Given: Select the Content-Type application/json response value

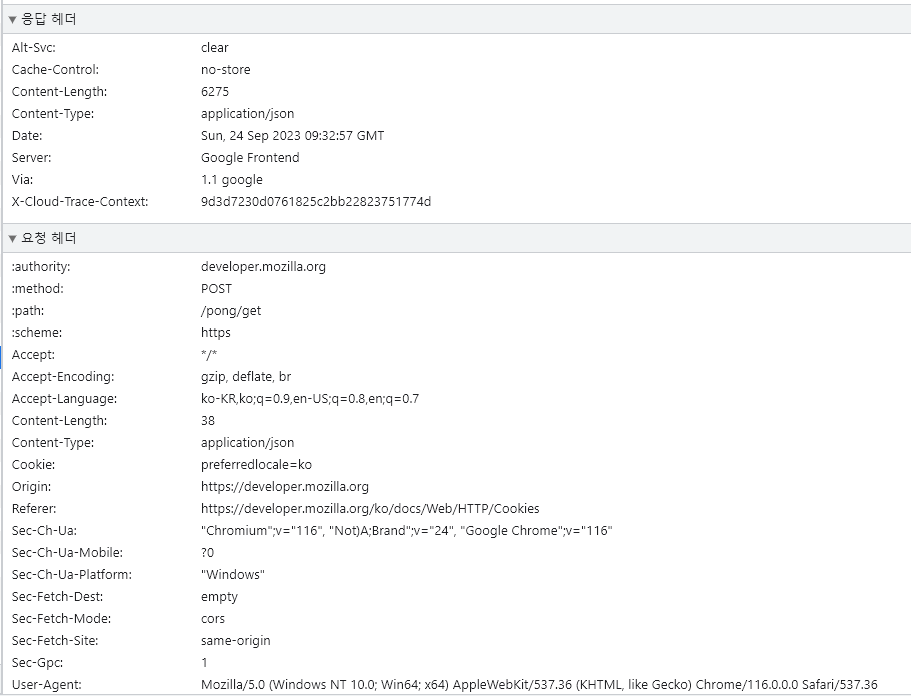Looking at the screenshot, I should click(x=248, y=114).
